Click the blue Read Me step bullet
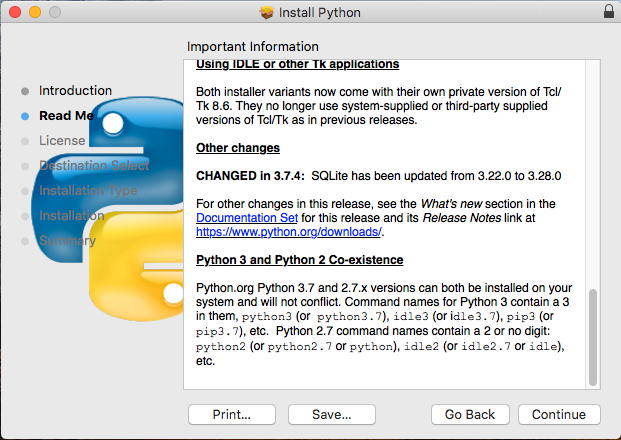The width and height of the screenshot is (621, 440). coord(25,116)
